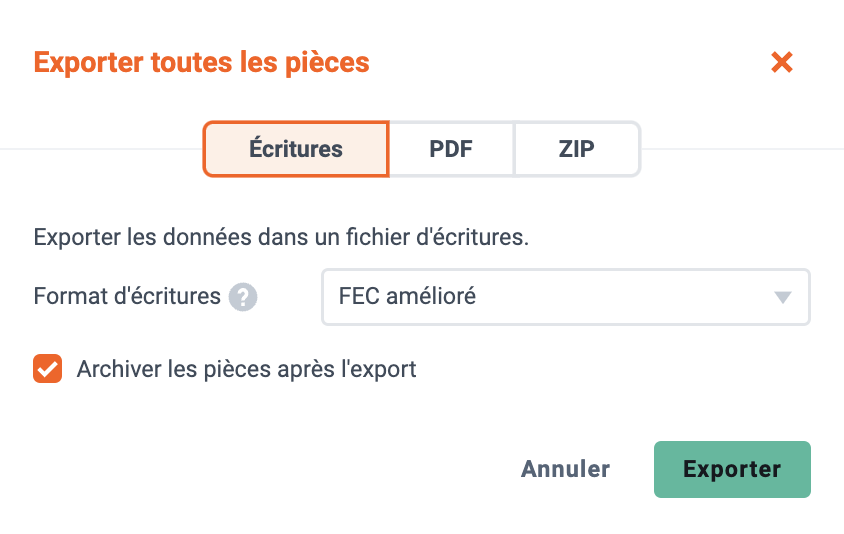The width and height of the screenshot is (844, 534).
Task: Uncheck the archive after export checkbox
Action: click(47, 369)
